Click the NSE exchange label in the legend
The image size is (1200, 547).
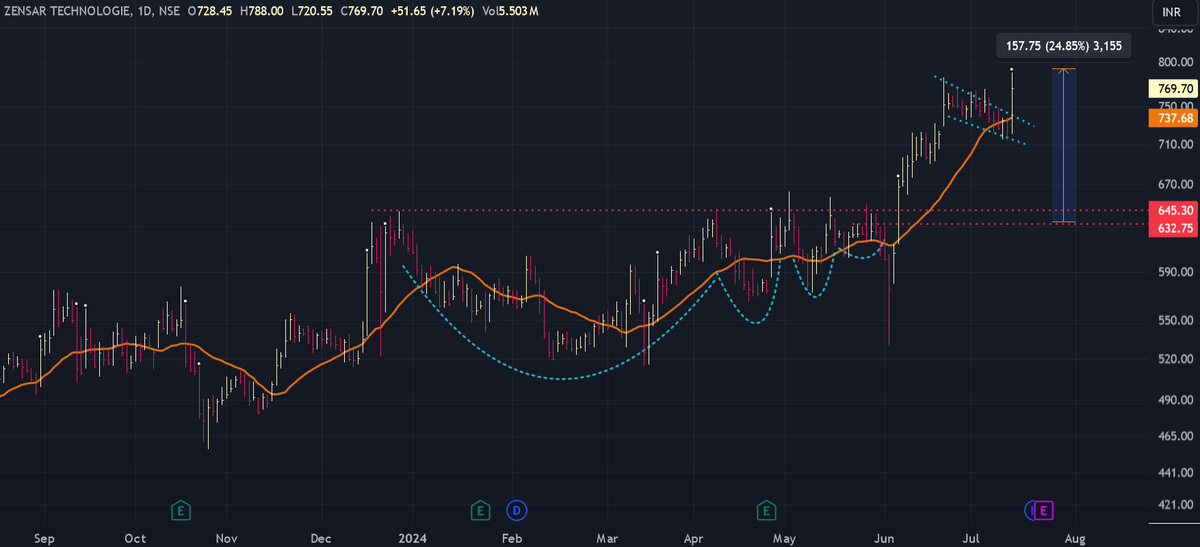click(x=169, y=11)
